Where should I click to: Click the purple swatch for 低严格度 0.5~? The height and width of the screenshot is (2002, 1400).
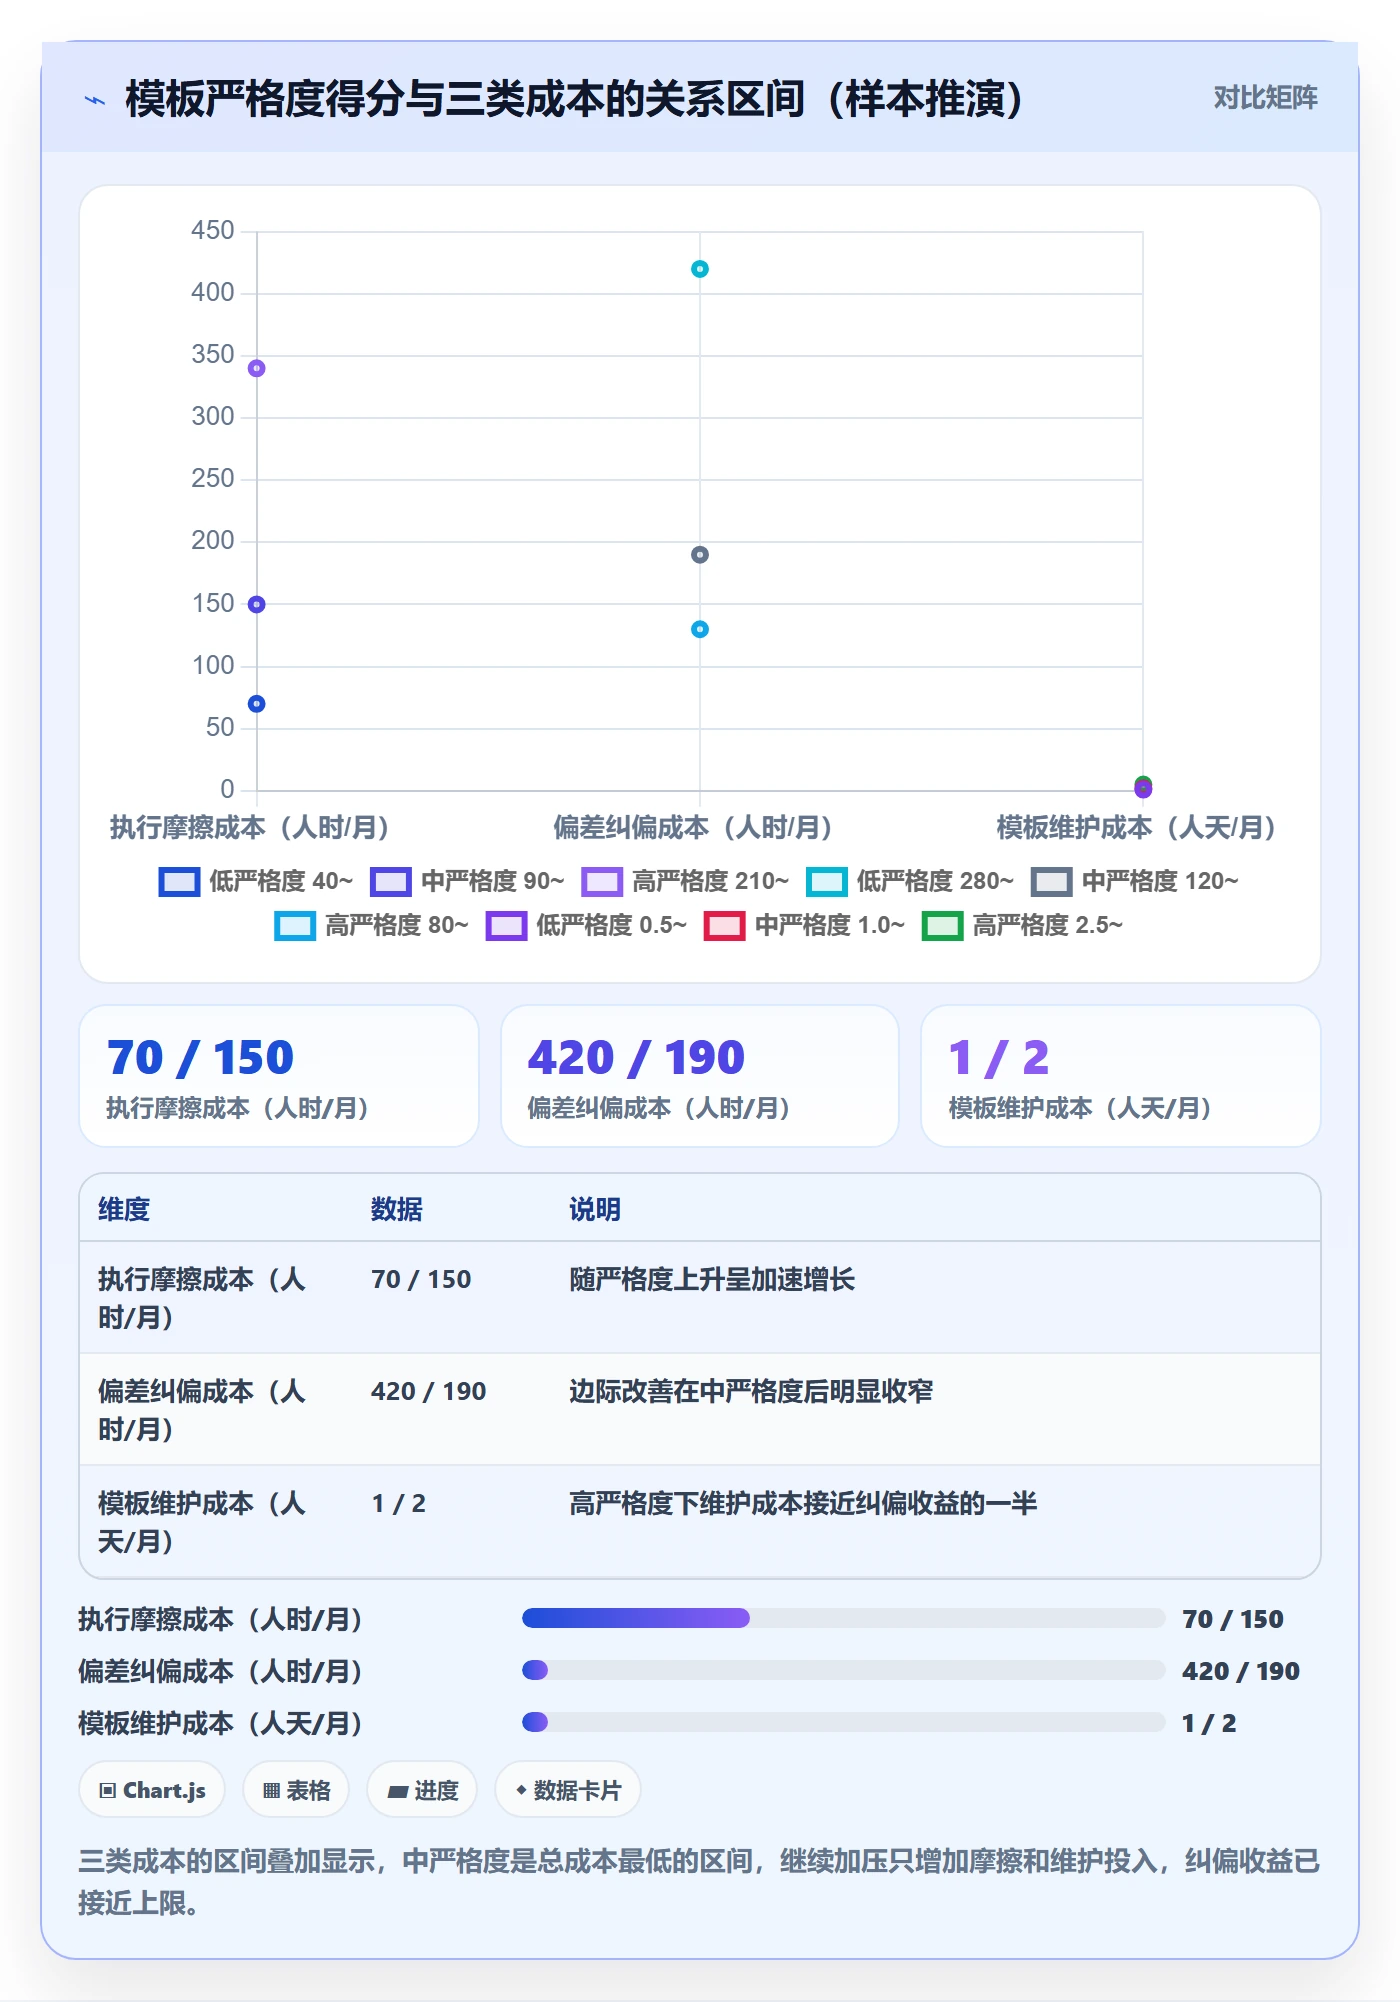[x=506, y=926]
